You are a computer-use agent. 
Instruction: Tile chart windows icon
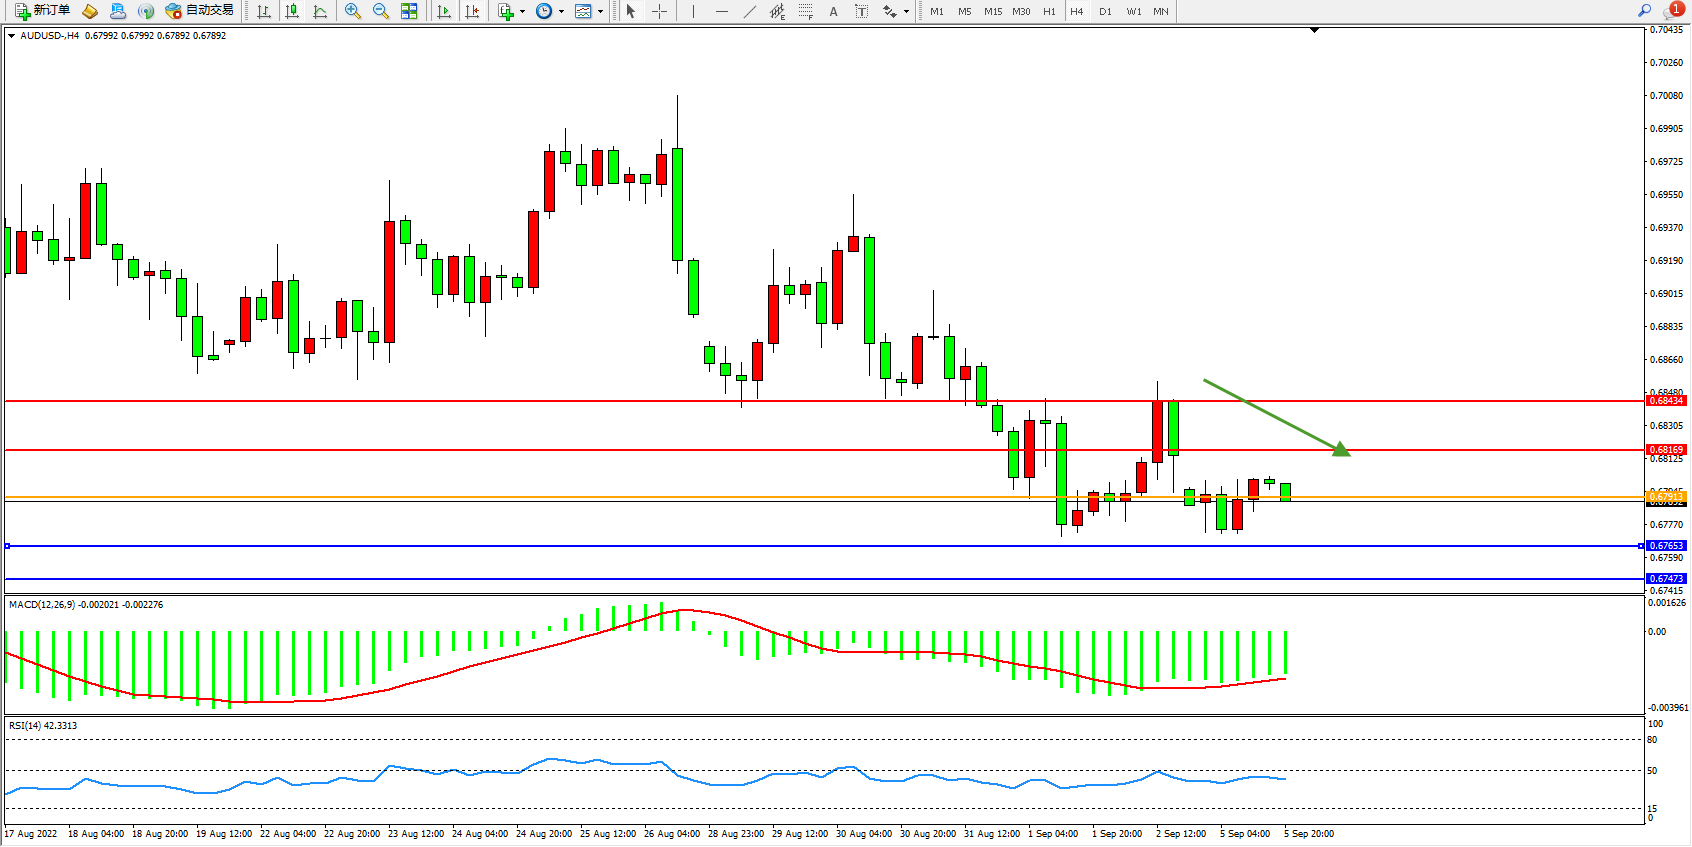click(x=409, y=11)
